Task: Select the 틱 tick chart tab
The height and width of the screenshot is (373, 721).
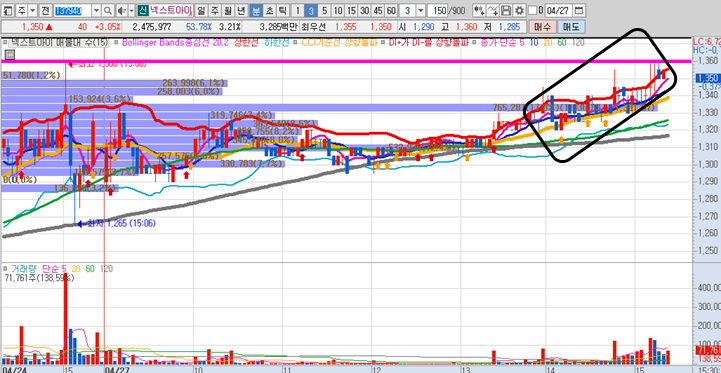Action: [282, 10]
